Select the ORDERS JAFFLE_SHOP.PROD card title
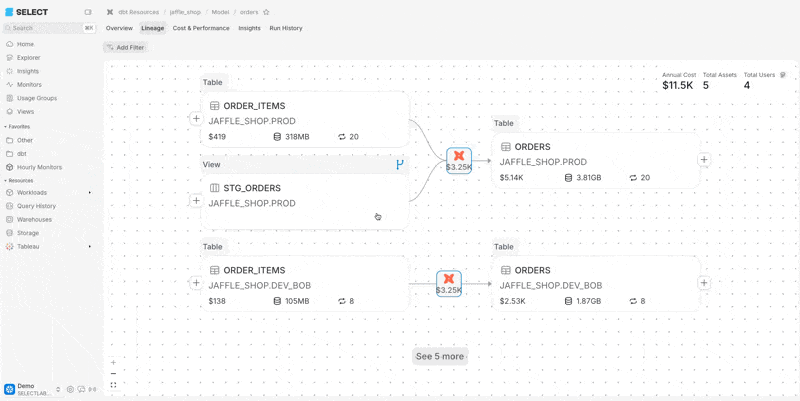The height and width of the screenshot is (401, 800). tap(533, 147)
